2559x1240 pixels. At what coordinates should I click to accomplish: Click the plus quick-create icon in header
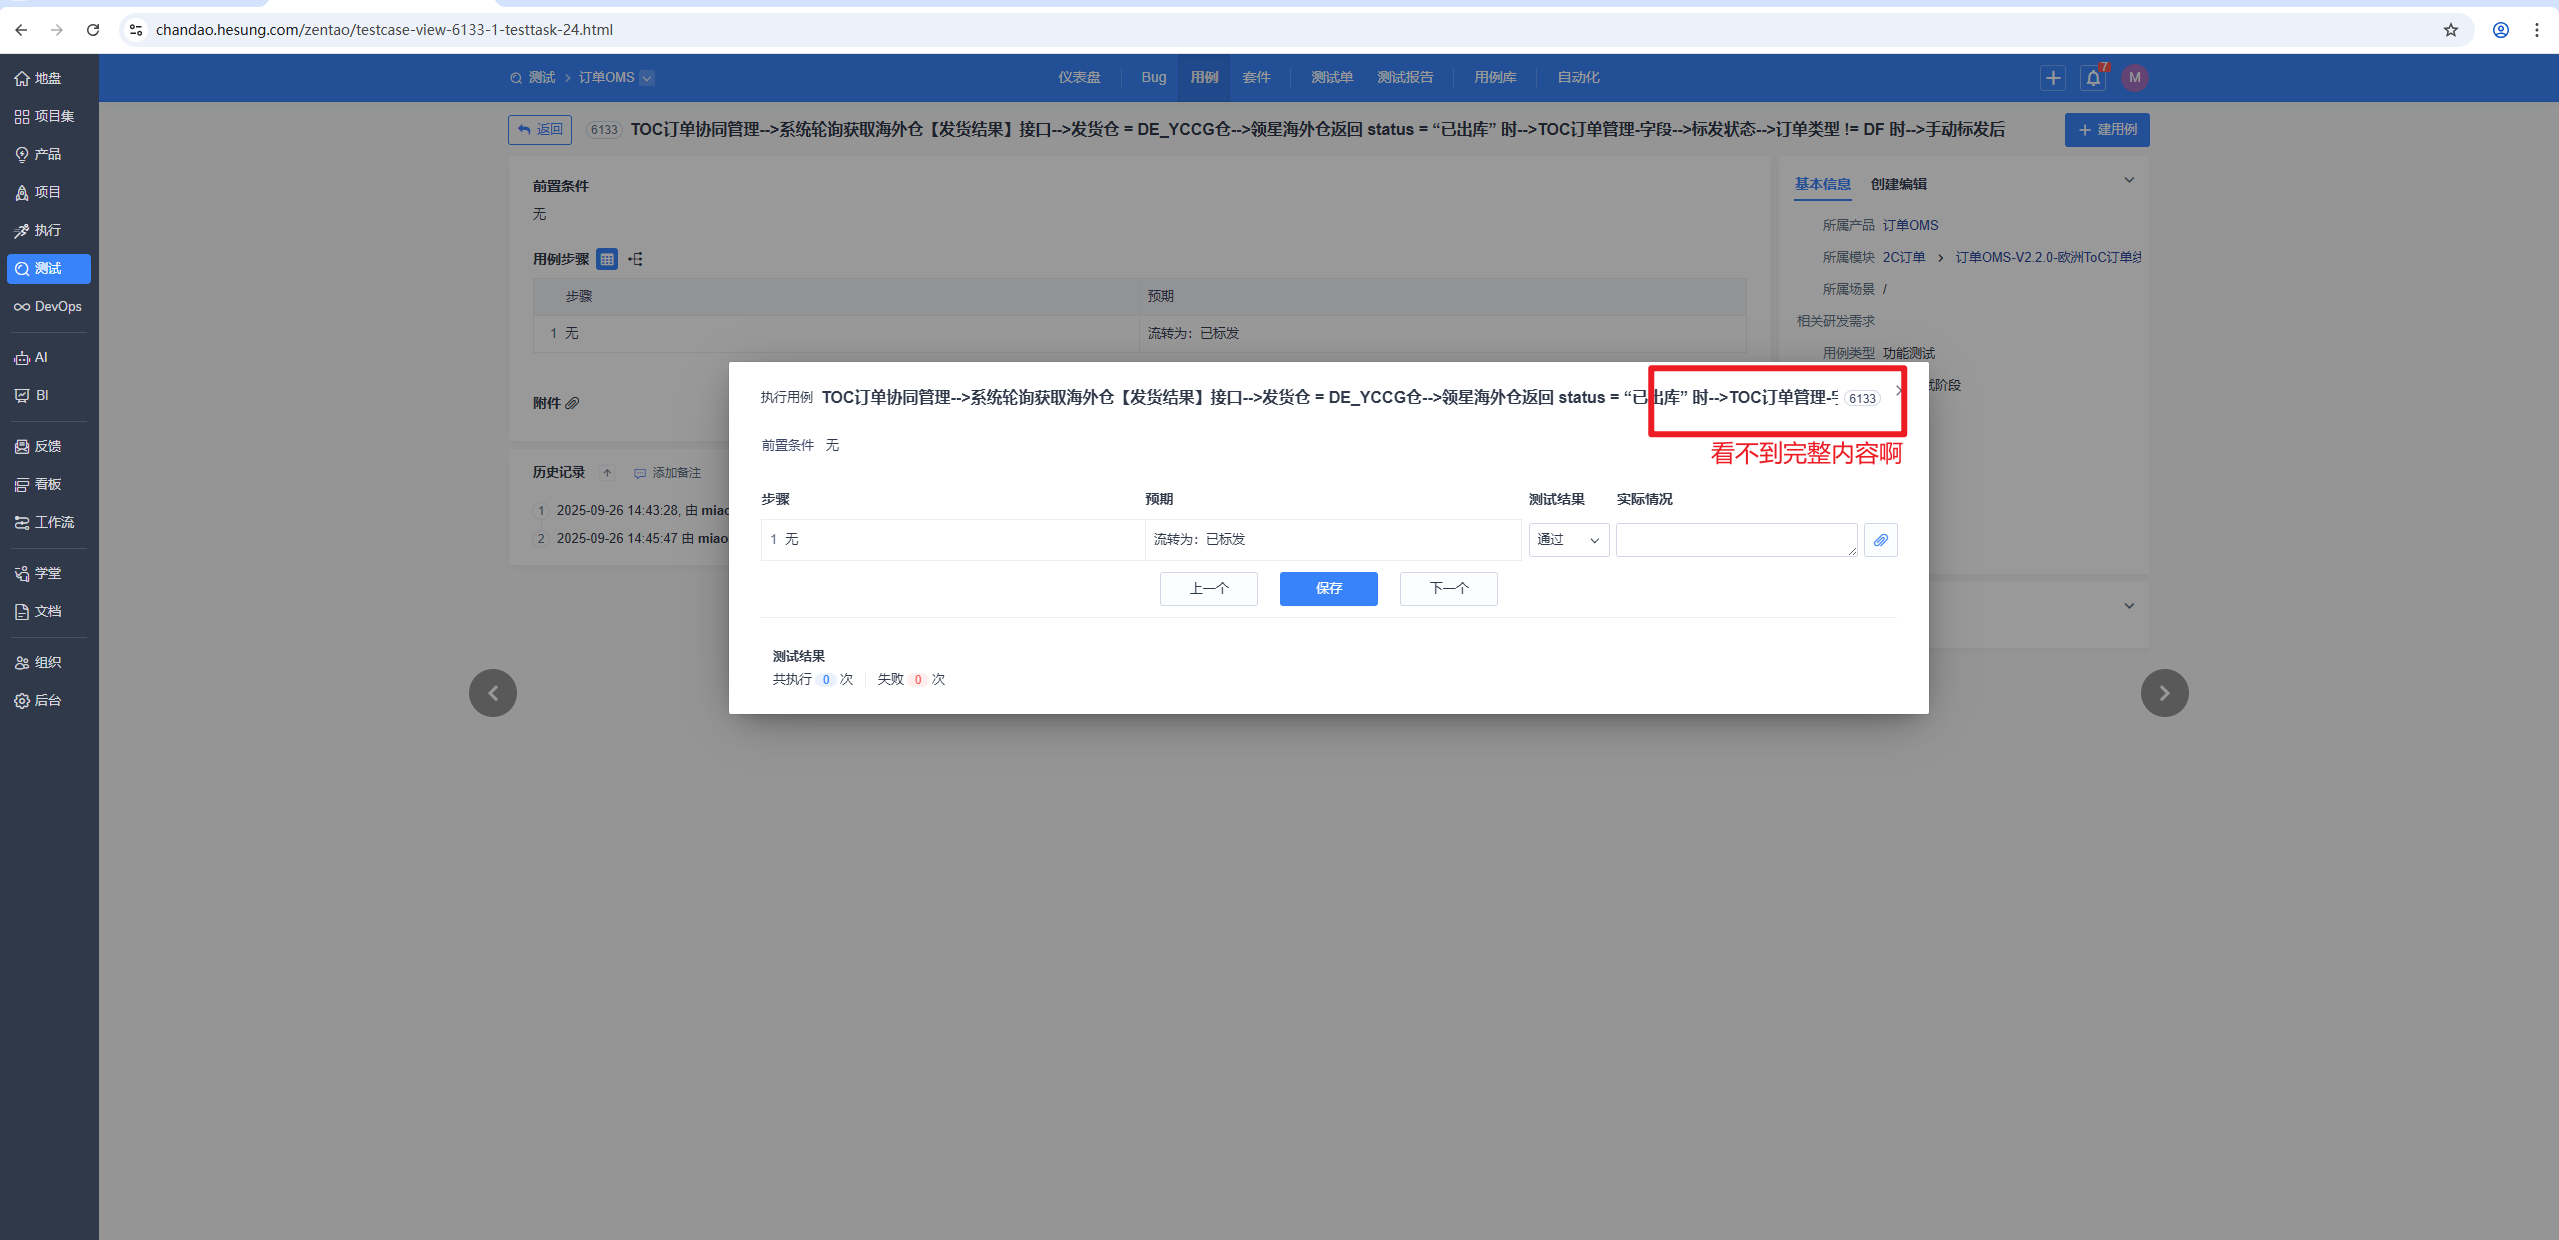pyautogui.click(x=2053, y=78)
